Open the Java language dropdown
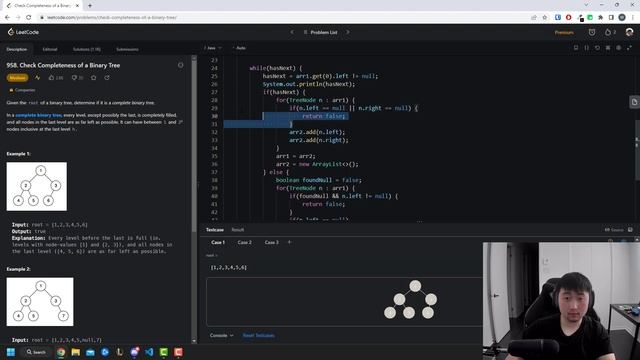This screenshot has height=360, width=640. click(x=213, y=48)
